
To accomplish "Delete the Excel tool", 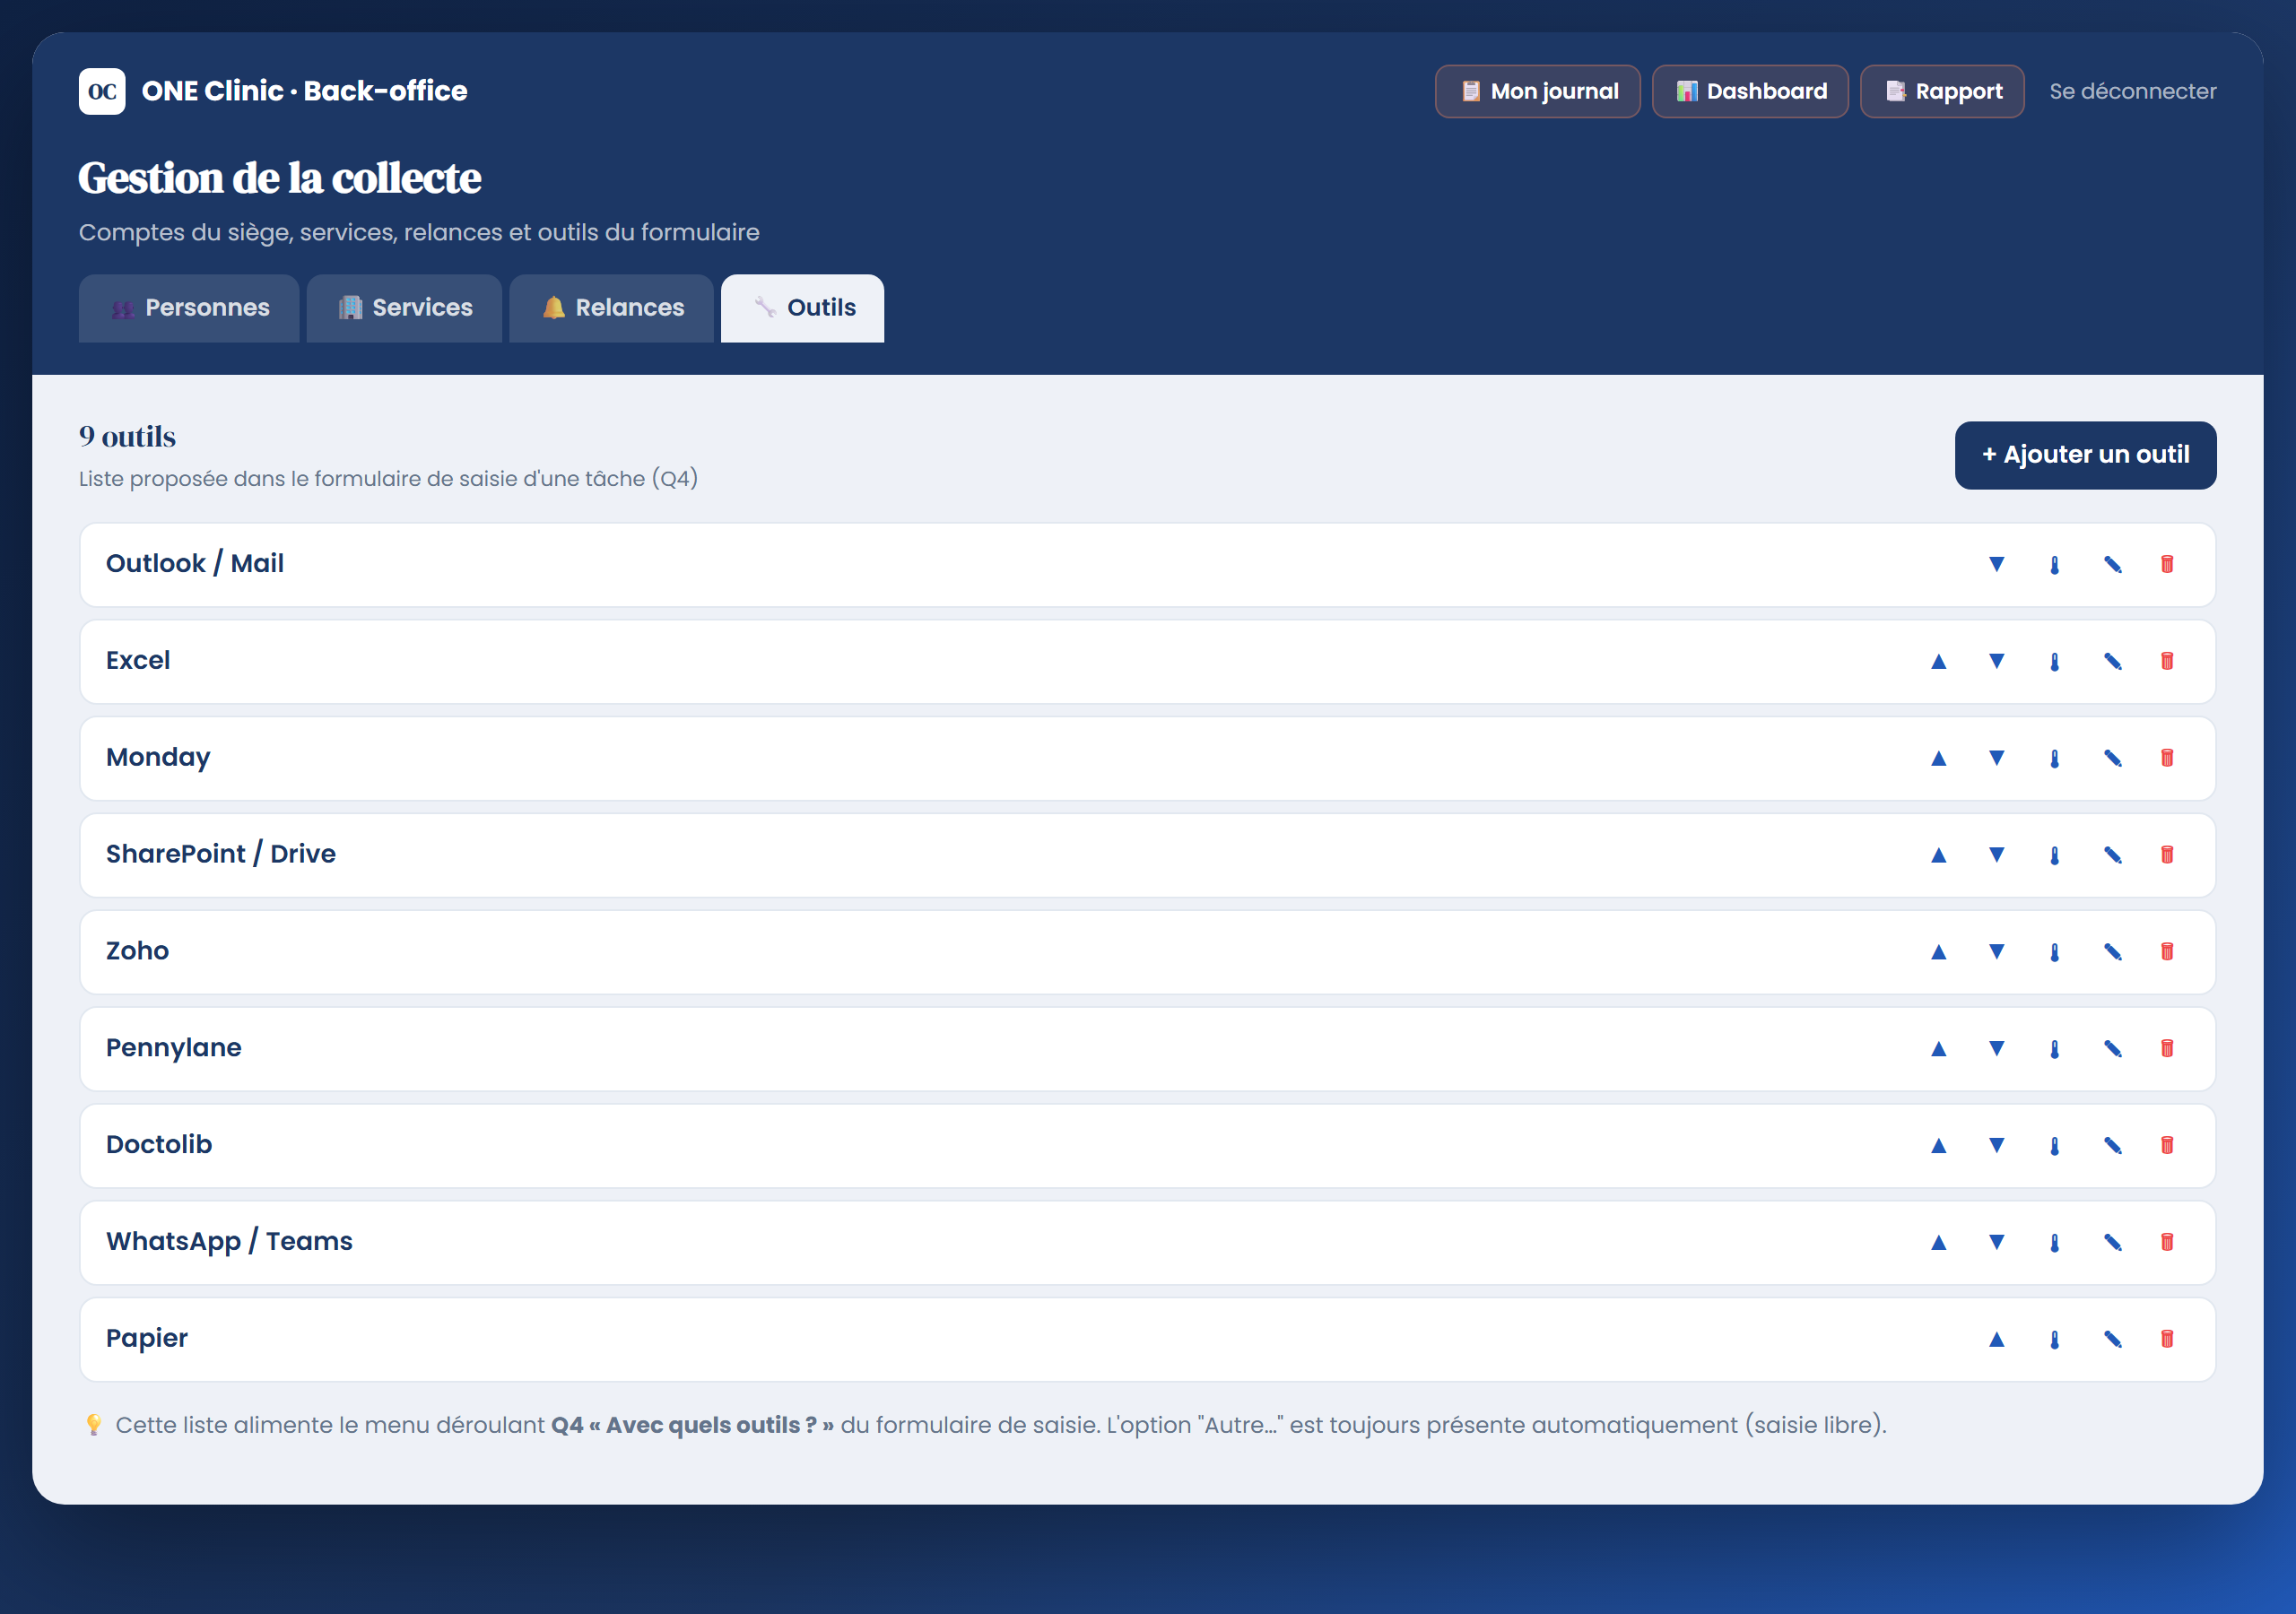I will point(2167,661).
